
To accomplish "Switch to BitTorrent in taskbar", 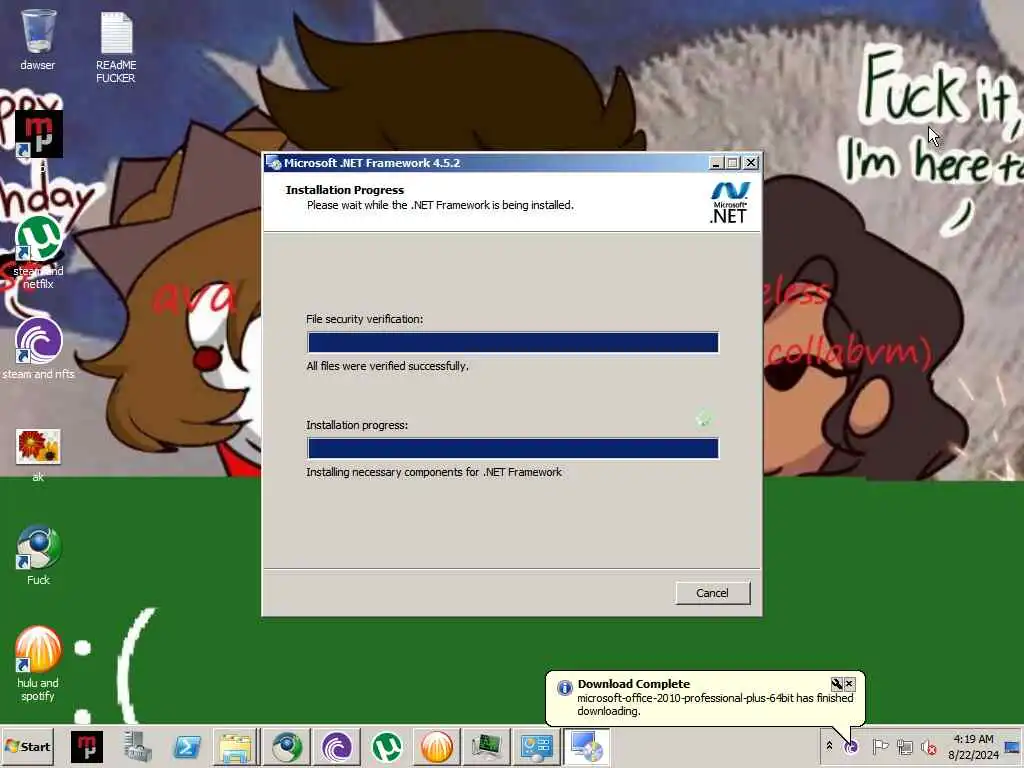I will pos(336,746).
